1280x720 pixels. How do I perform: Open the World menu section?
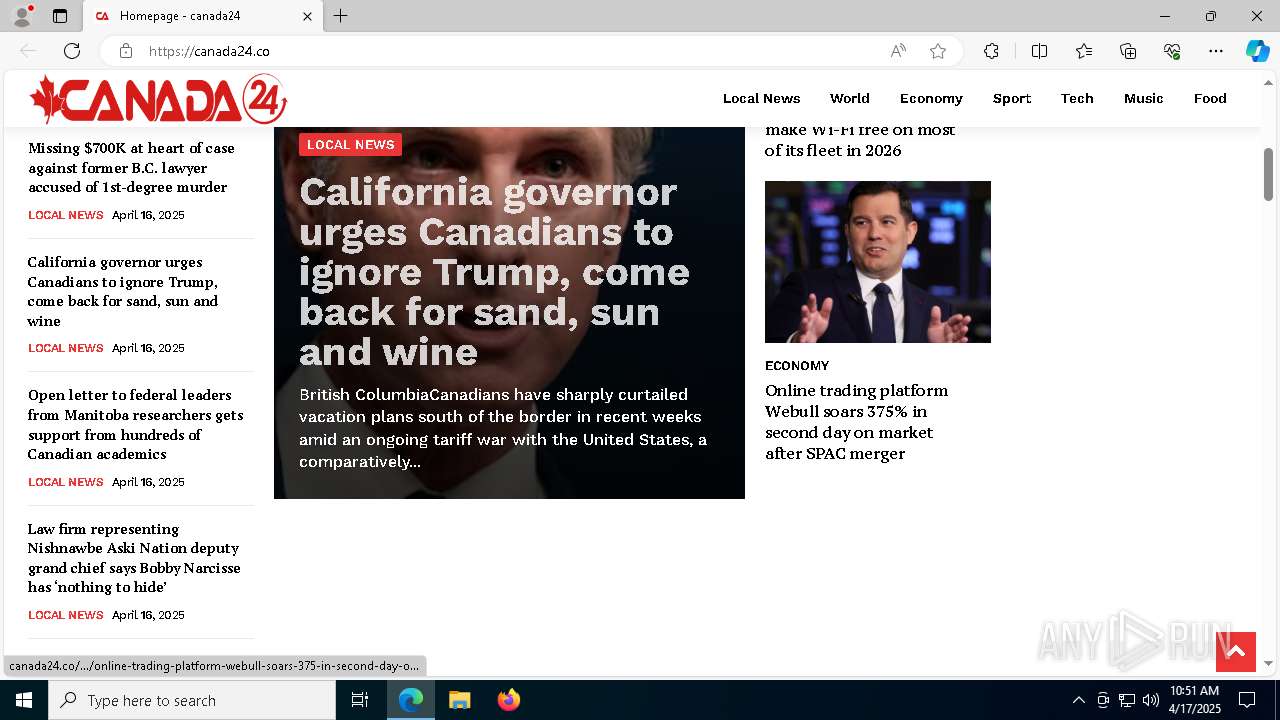849,98
